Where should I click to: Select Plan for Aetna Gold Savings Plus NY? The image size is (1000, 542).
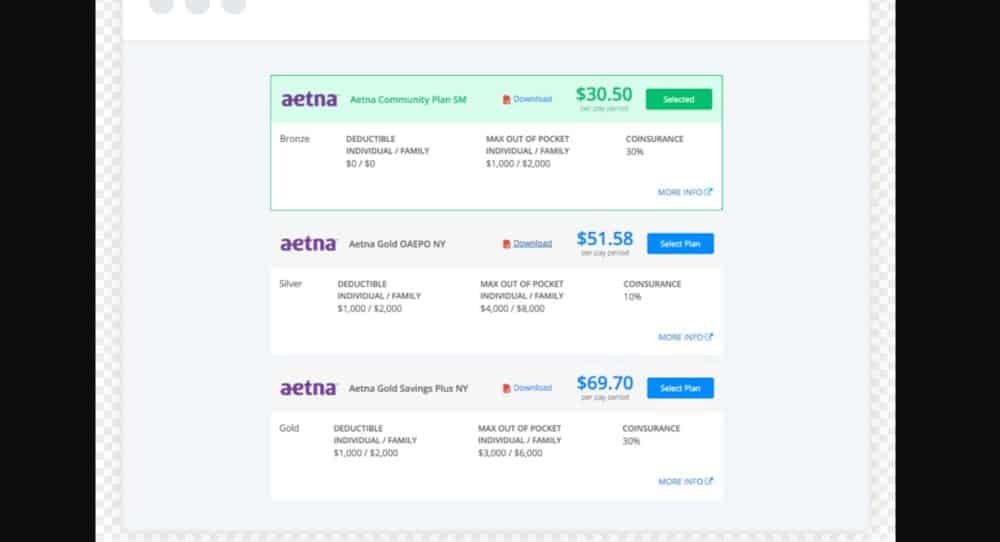pos(680,388)
